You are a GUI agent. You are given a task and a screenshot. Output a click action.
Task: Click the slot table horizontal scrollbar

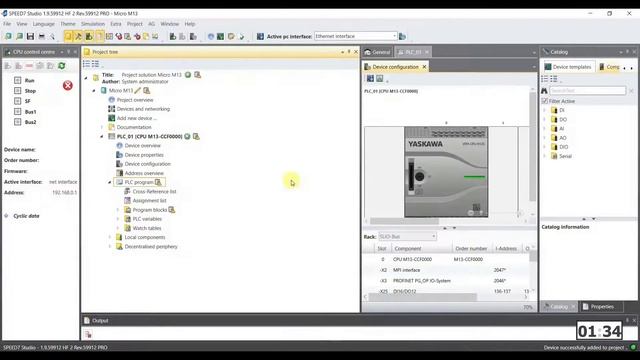tap(423, 297)
